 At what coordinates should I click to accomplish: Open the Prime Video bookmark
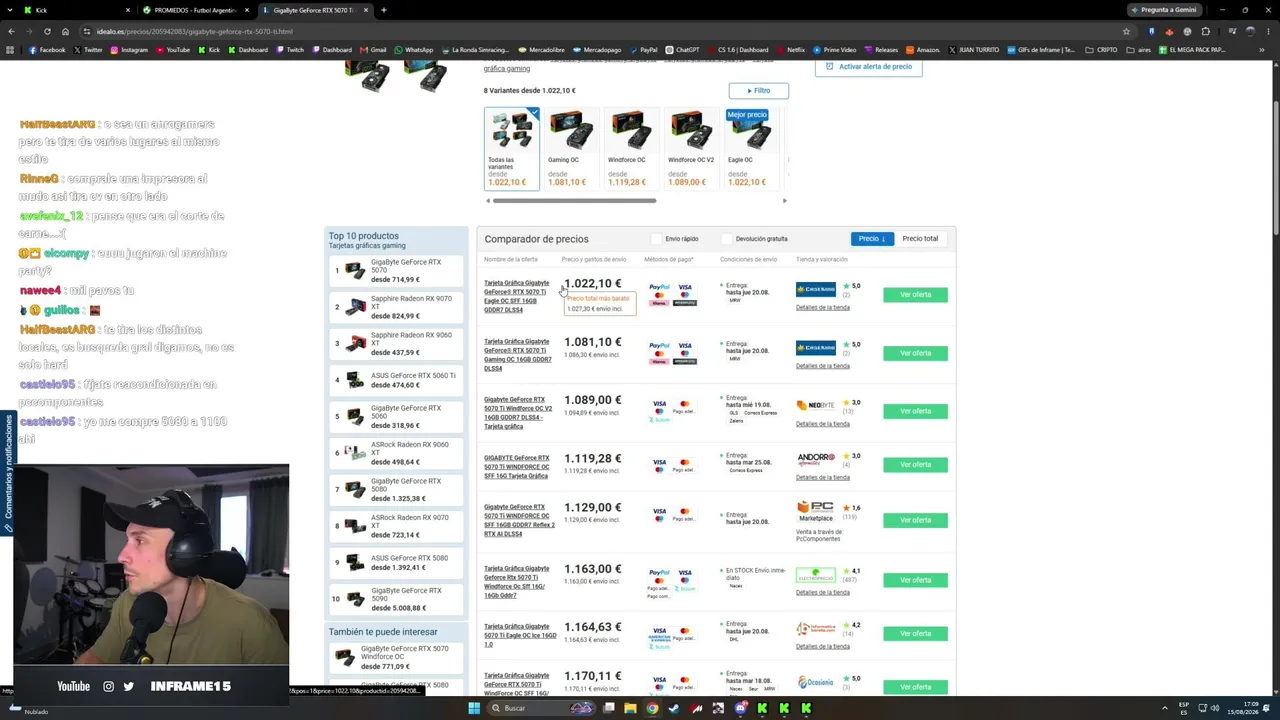pyautogui.click(x=835, y=50)
